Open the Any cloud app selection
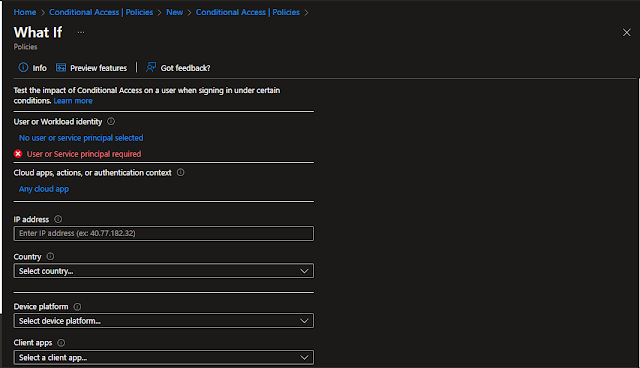 click(x=44, y=189)
